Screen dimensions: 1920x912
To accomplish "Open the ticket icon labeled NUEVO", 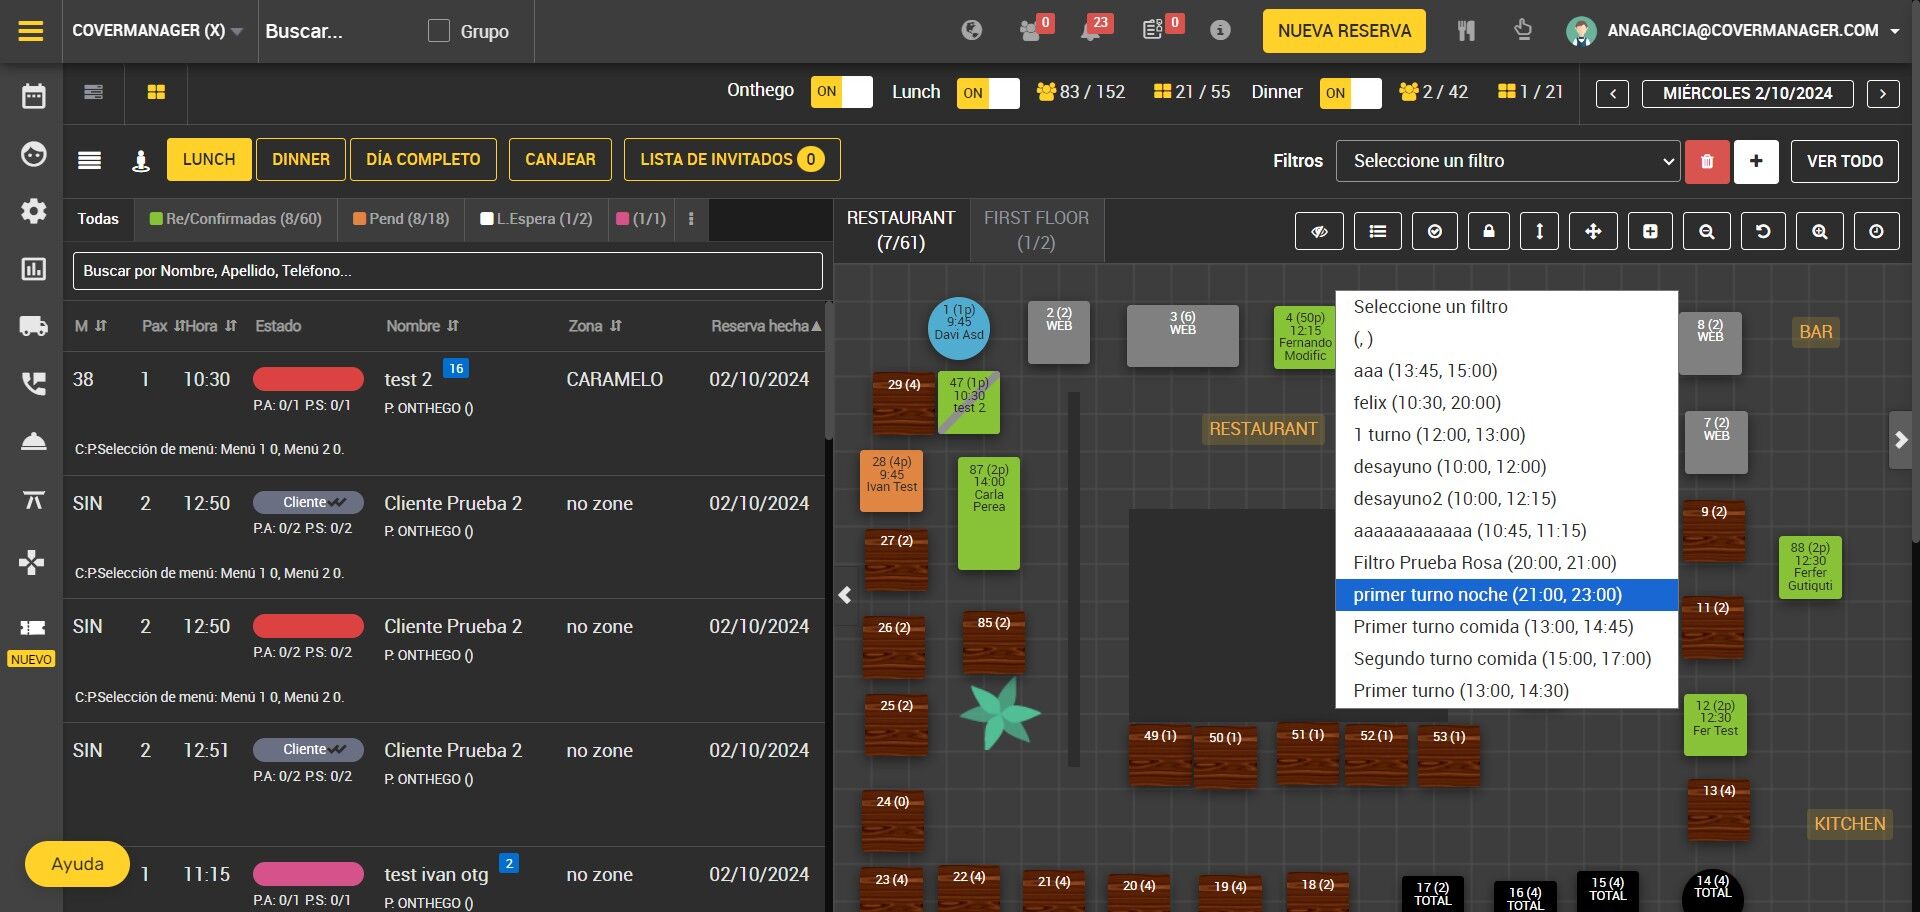I will (x=32, y=627).
